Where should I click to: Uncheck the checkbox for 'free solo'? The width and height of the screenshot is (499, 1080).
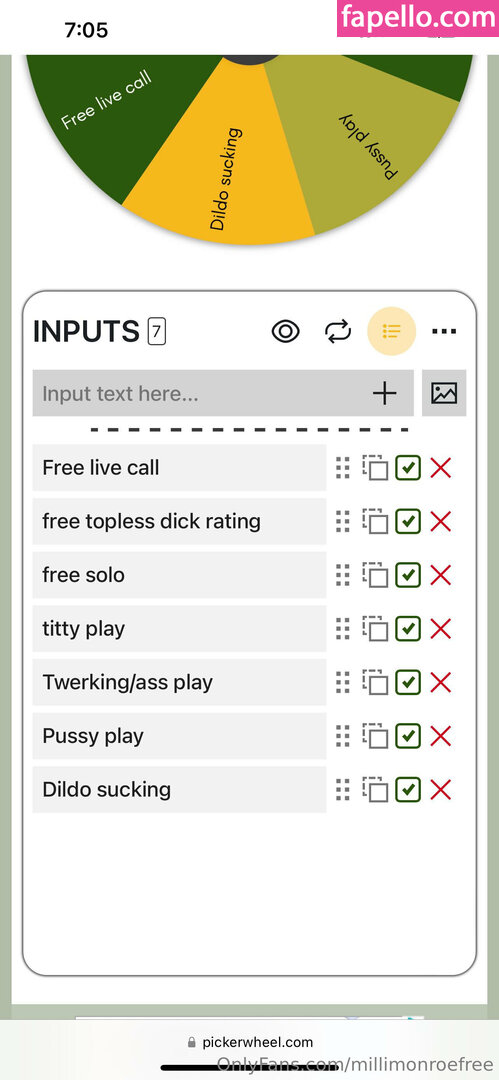[x=408, y=575]
